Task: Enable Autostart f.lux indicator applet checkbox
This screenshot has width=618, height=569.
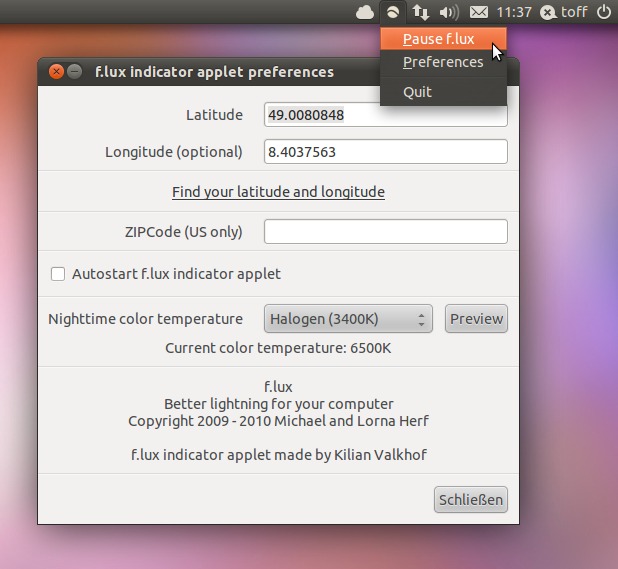Action: click(58, 274)
